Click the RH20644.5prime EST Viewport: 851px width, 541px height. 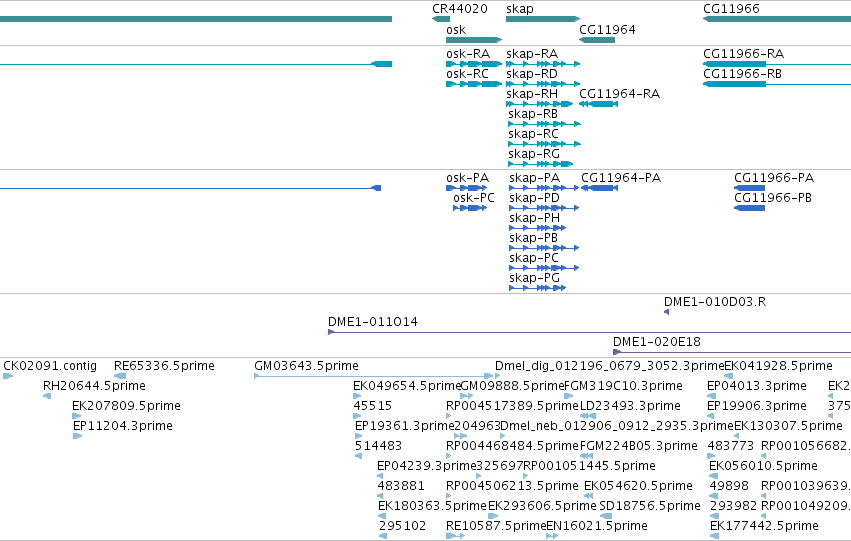pyautogui.click(x=47, y=396)
